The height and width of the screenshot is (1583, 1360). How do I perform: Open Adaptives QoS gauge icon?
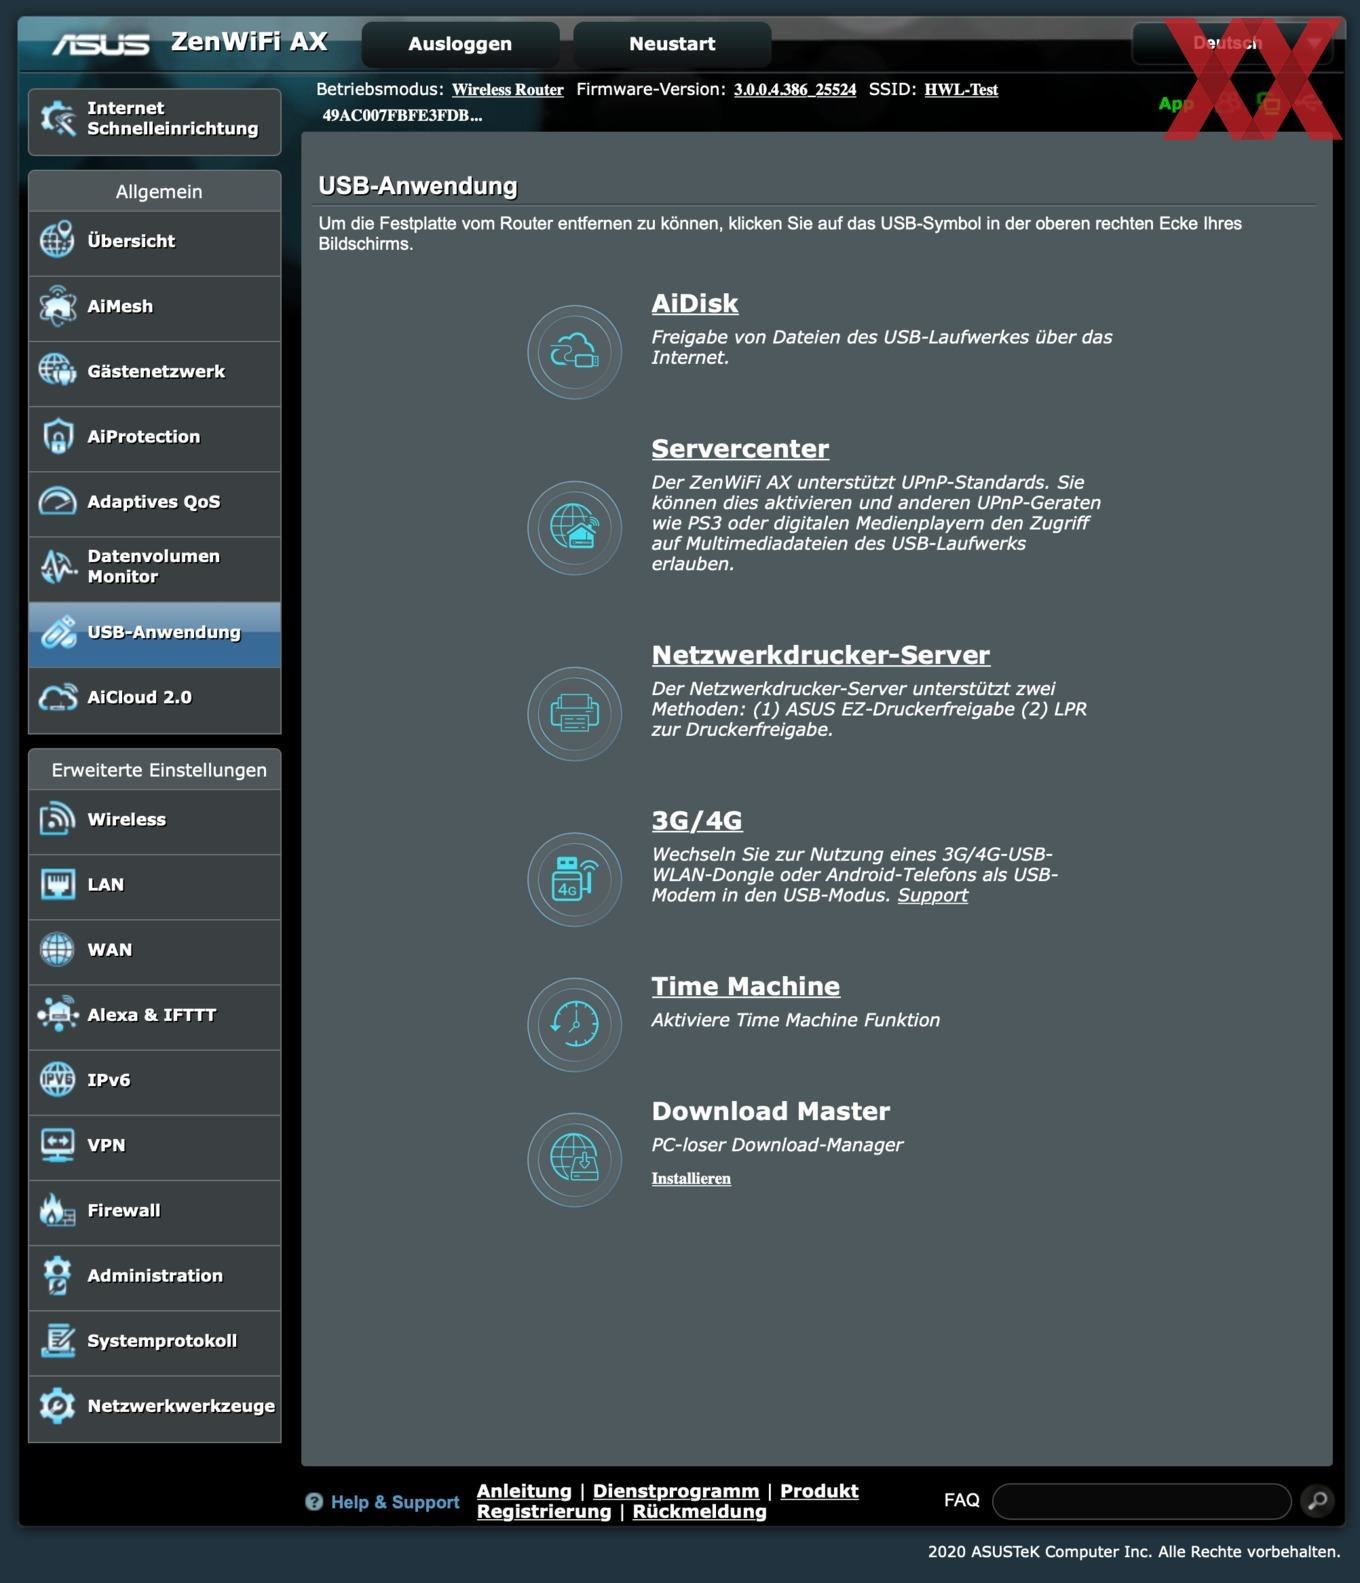coord(57,501)
